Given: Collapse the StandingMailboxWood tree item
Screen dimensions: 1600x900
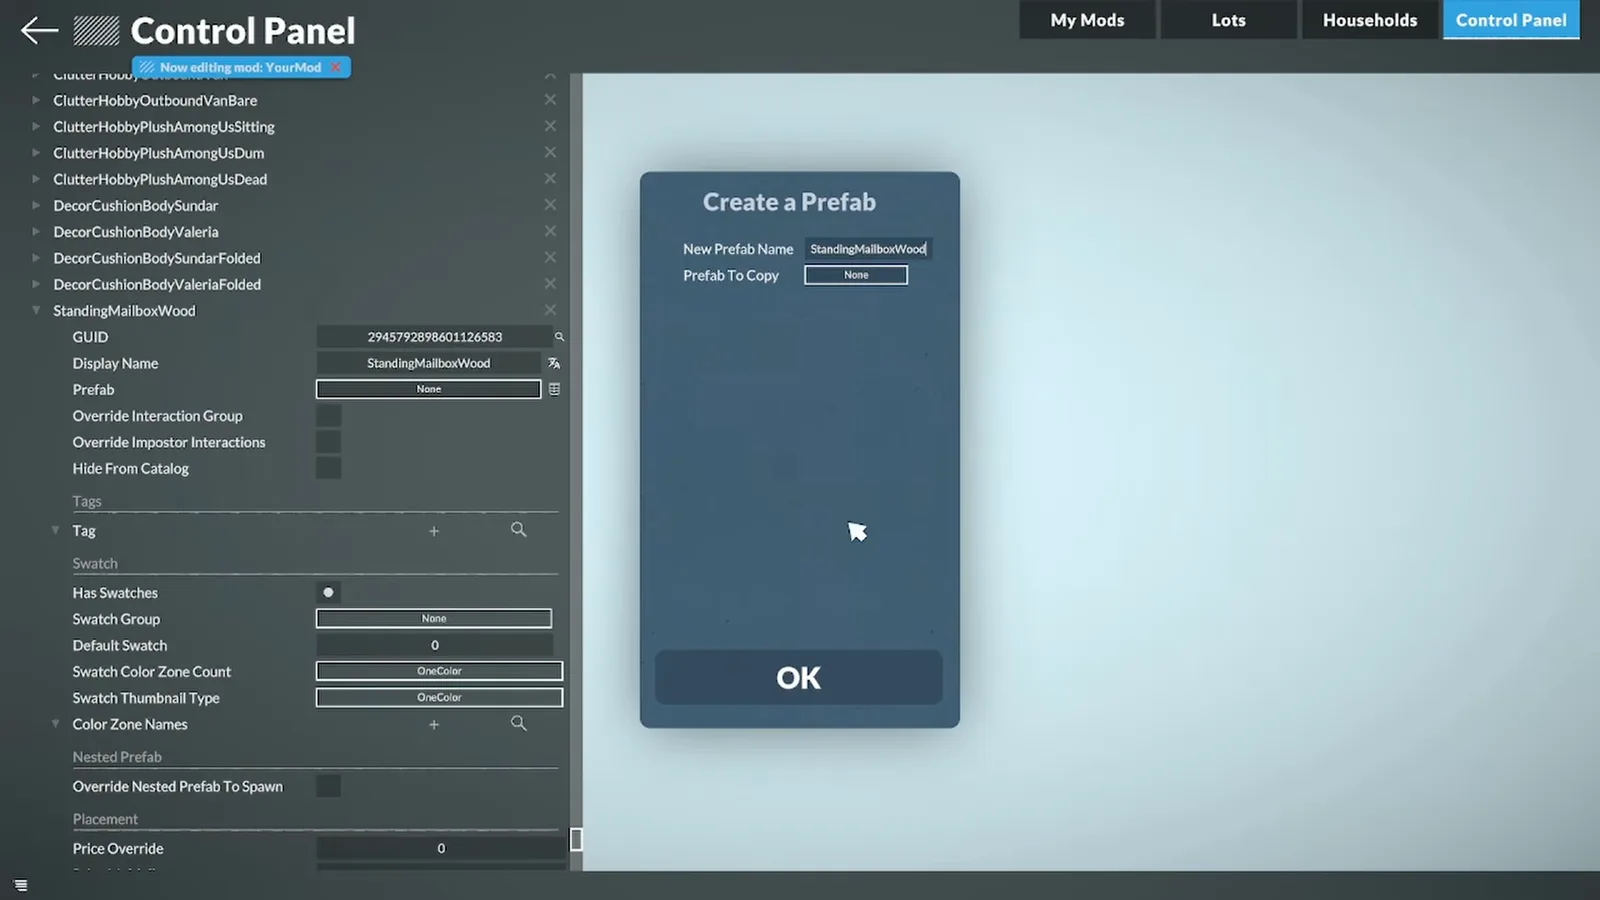Looking at the screenshot, I should click(36, 310).
